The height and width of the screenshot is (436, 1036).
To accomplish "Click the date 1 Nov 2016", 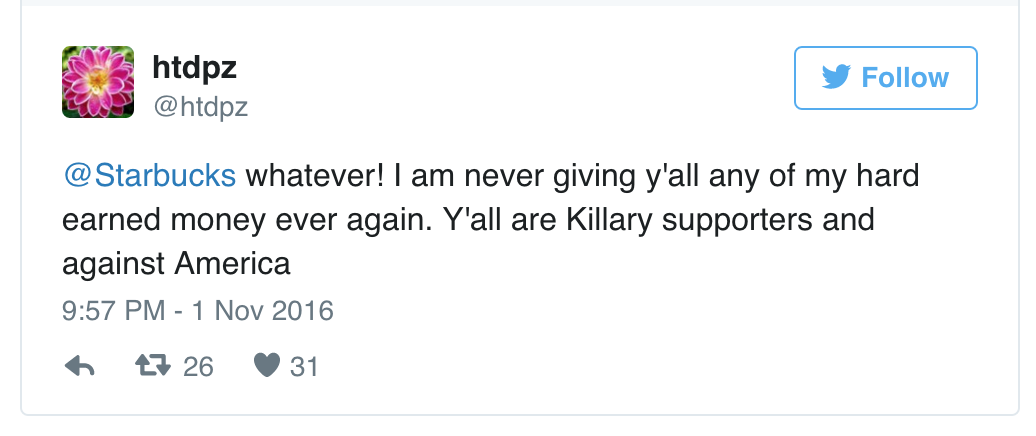I will 261,311.
